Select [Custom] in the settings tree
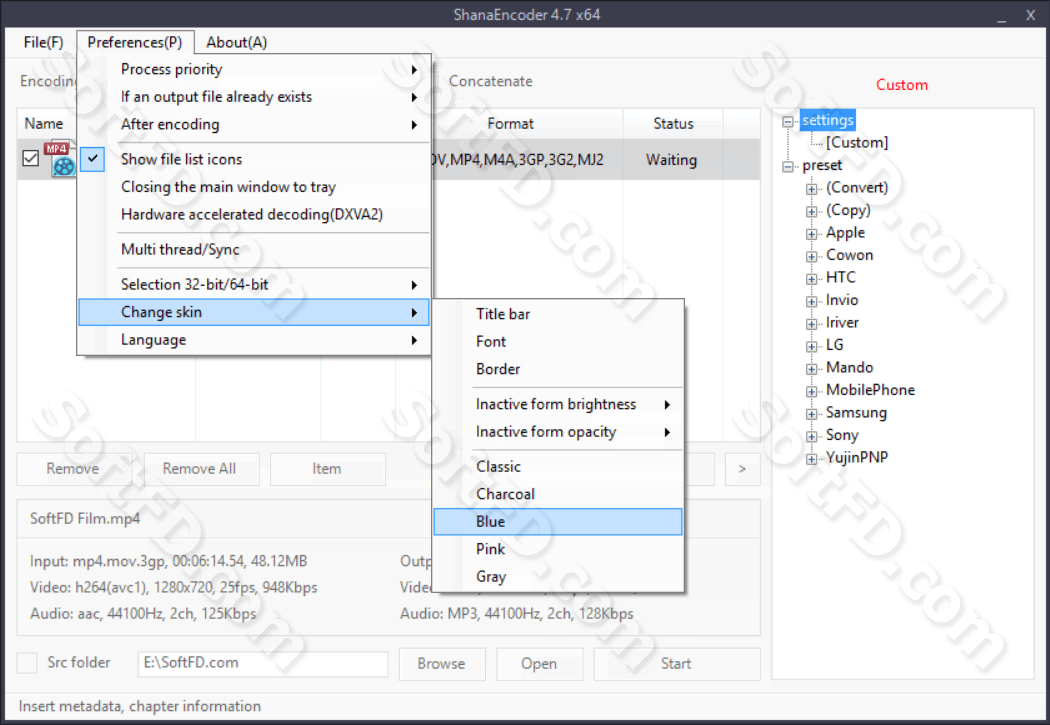1050x725 pixels. coord(856,143)
